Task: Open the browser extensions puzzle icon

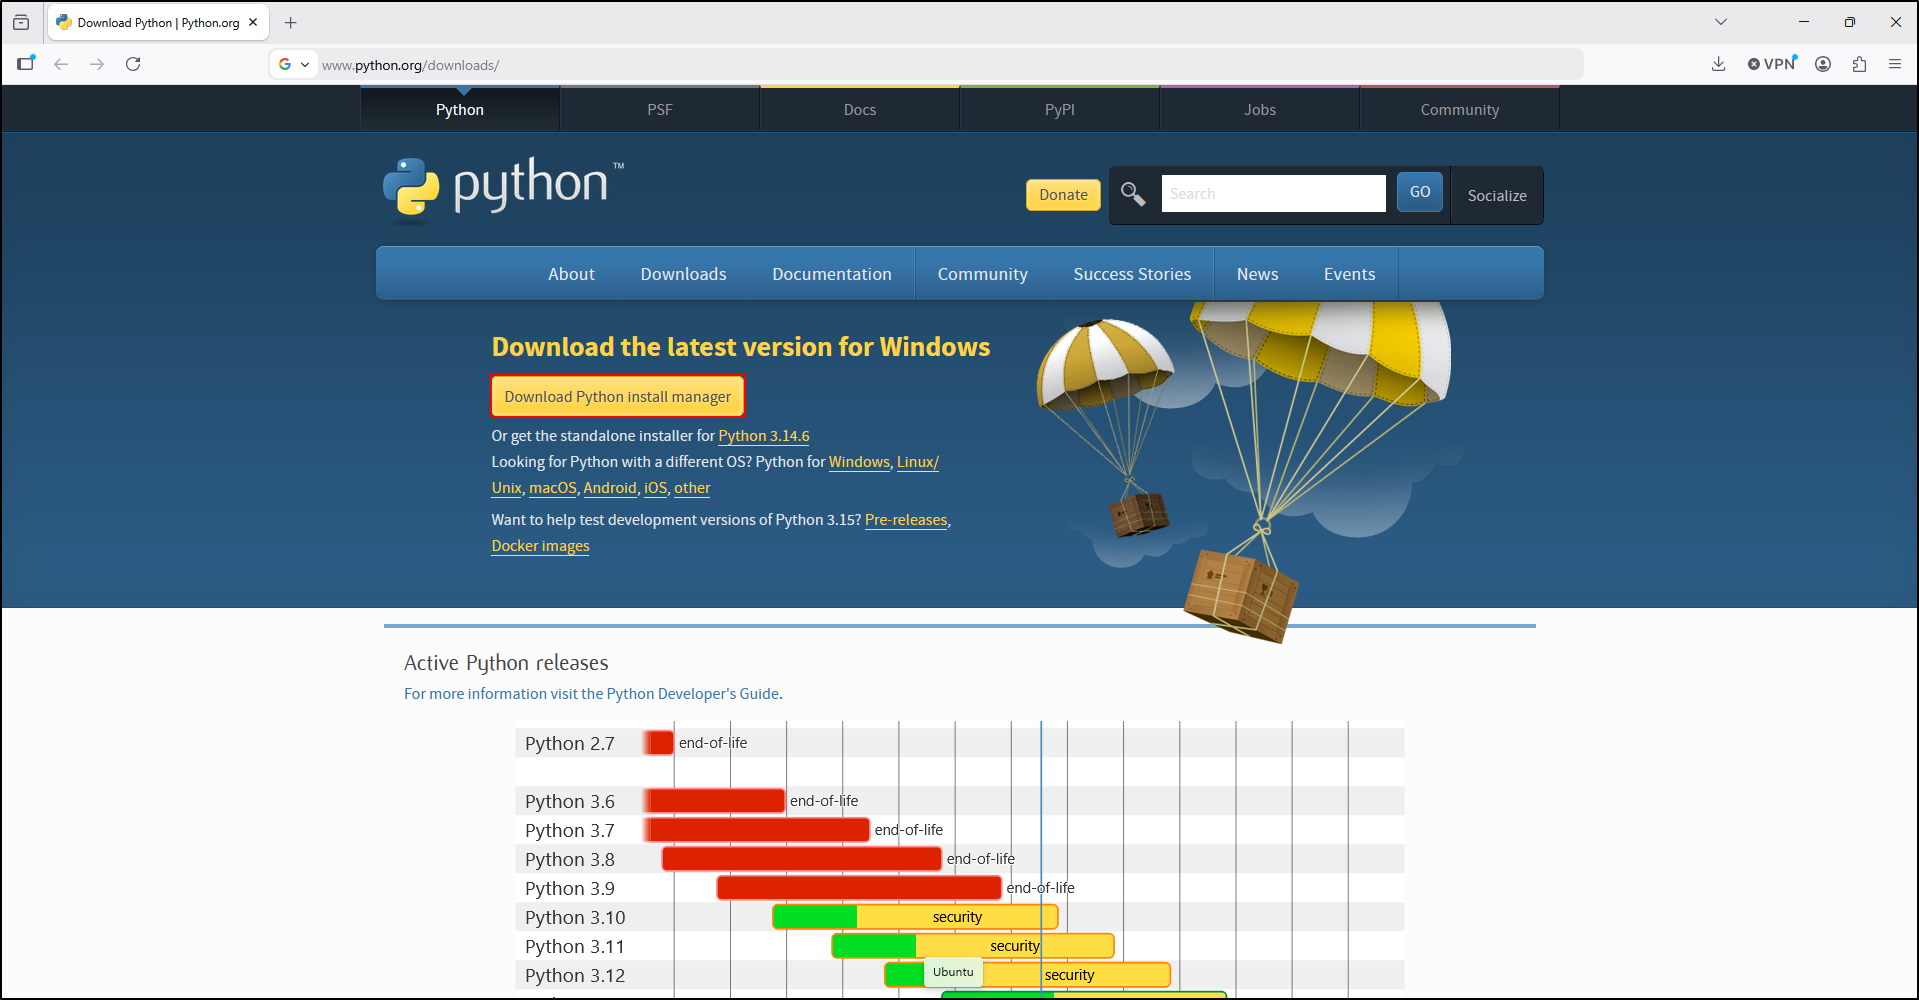Action: [1859, 64]
